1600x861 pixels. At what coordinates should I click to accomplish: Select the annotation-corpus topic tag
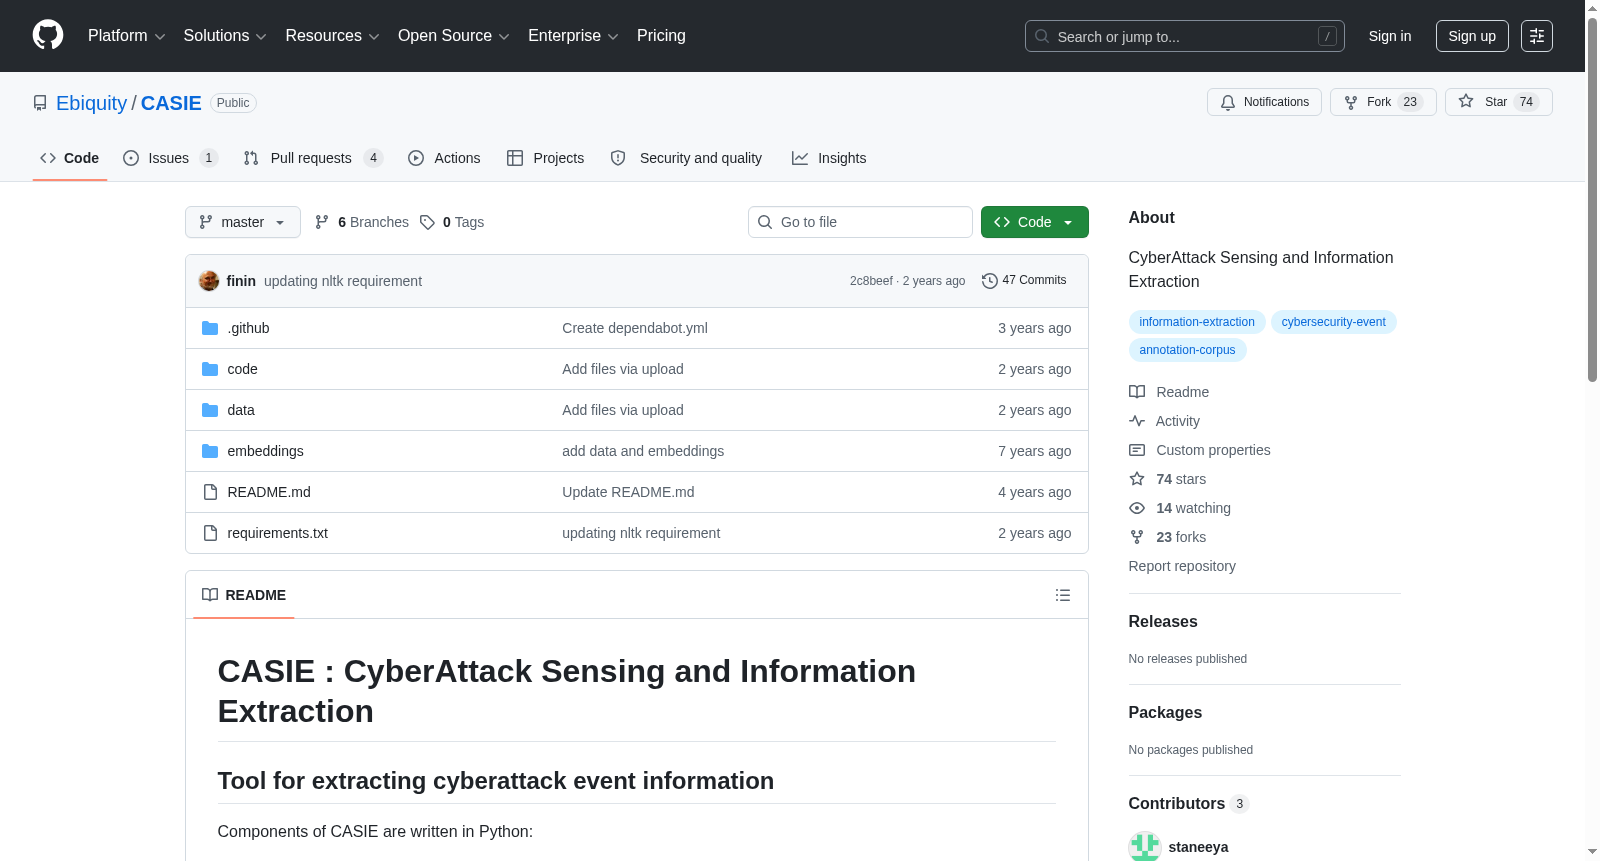click(1187, 350)
